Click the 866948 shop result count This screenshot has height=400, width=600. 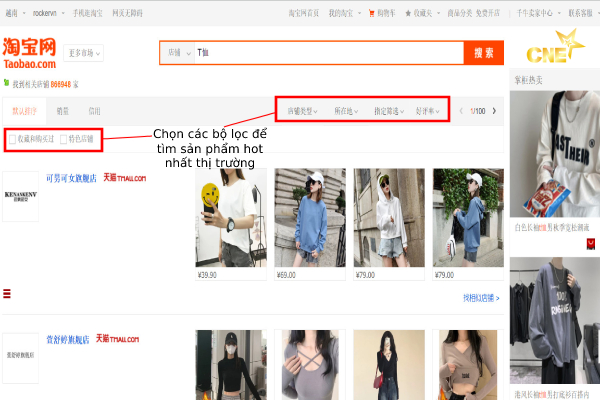[61, 84]
